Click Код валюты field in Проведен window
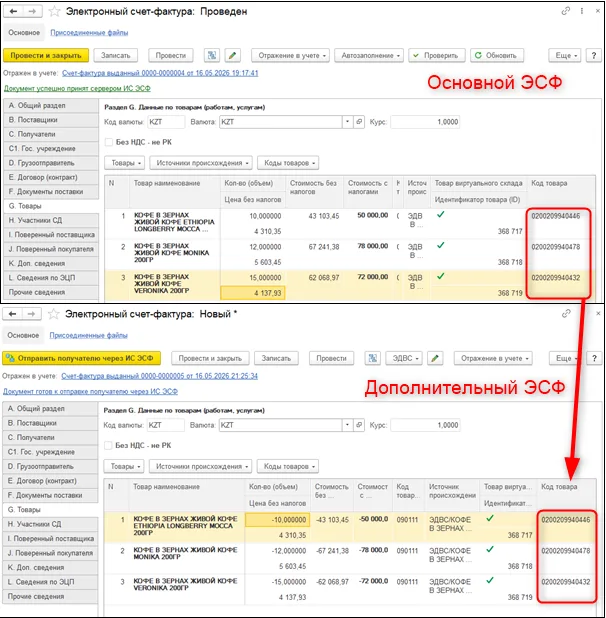This screenshot has height=618, width=606. click(165, 122)
